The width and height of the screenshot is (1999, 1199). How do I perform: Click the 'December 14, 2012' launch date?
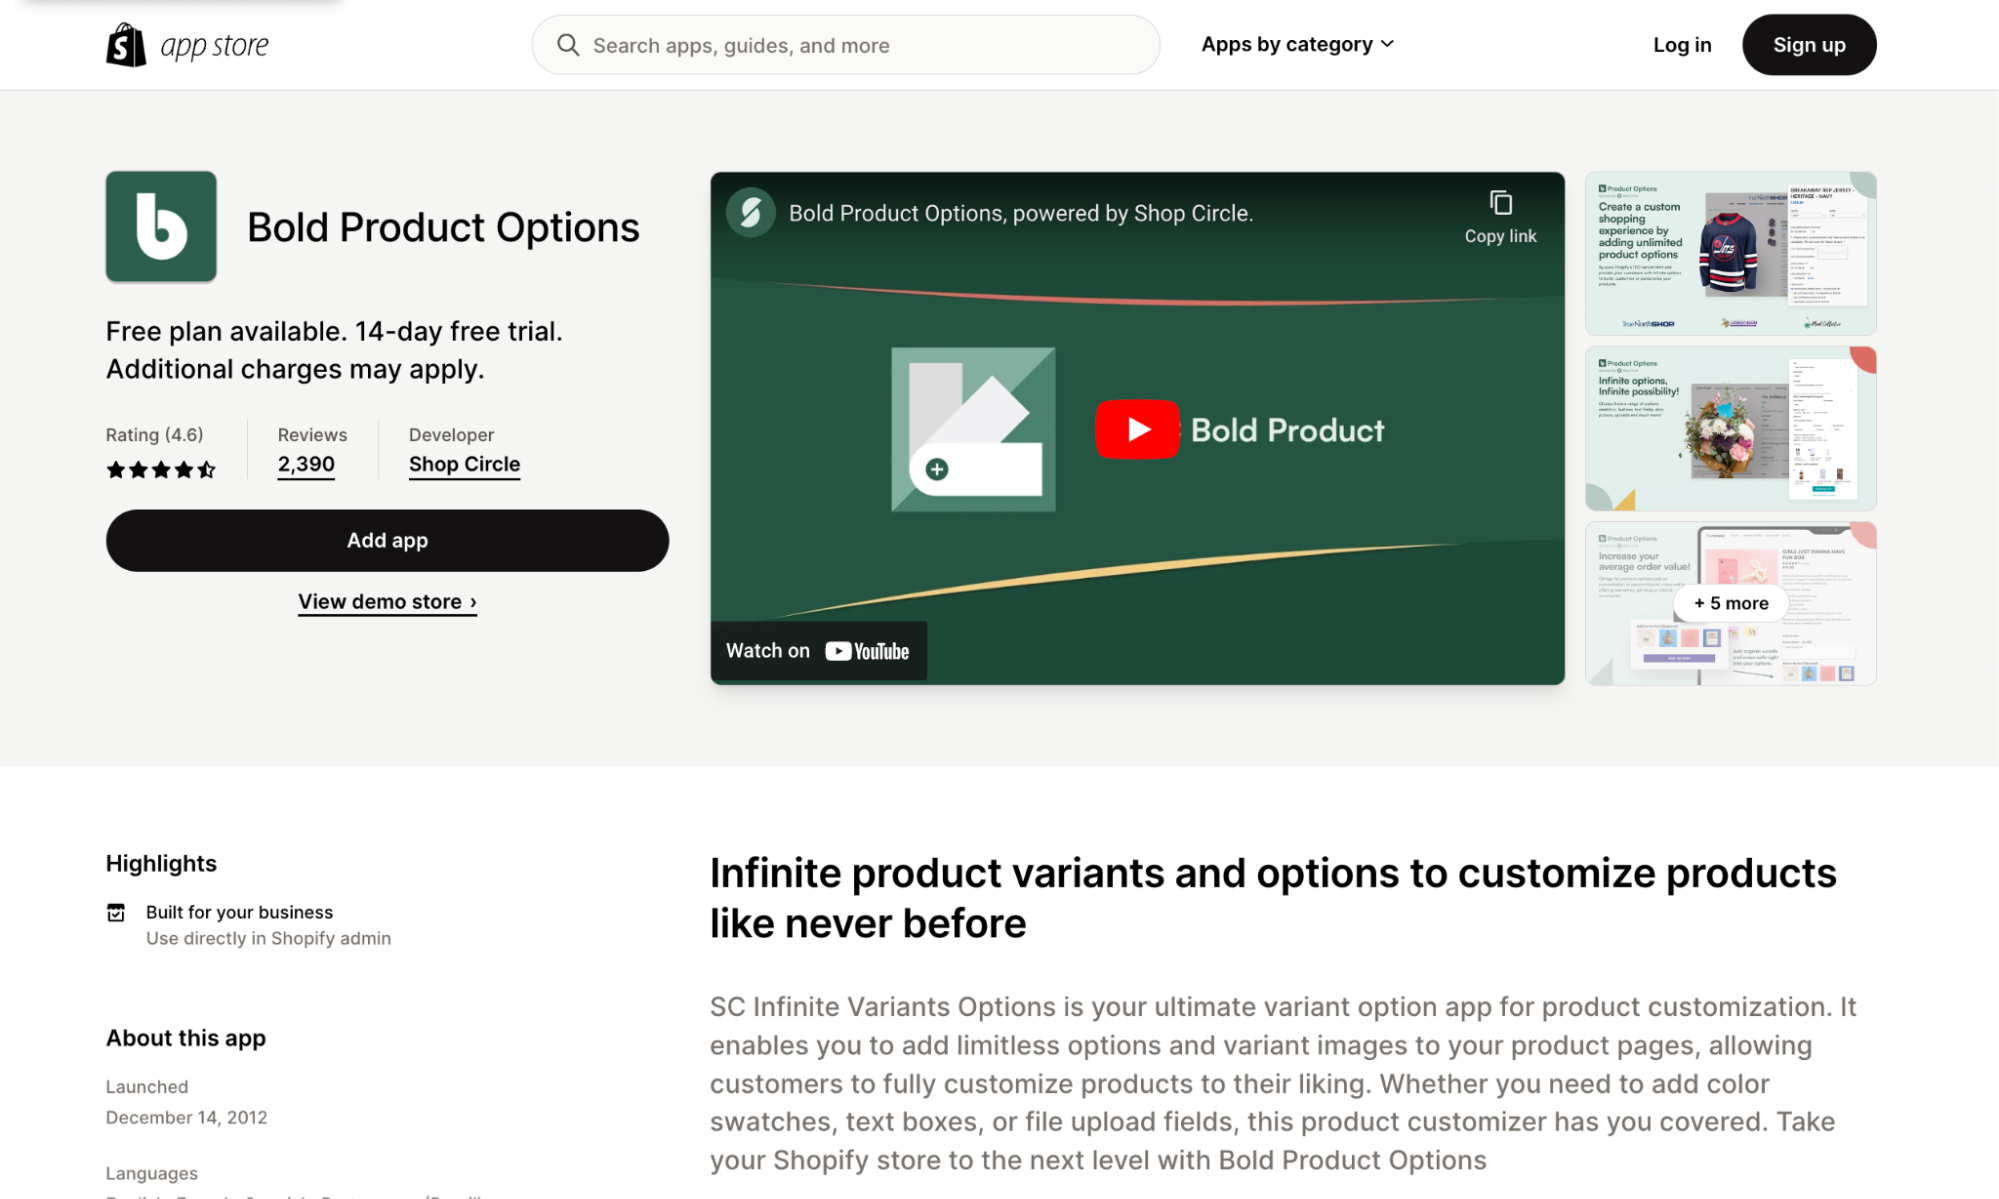click(186, 1117)
